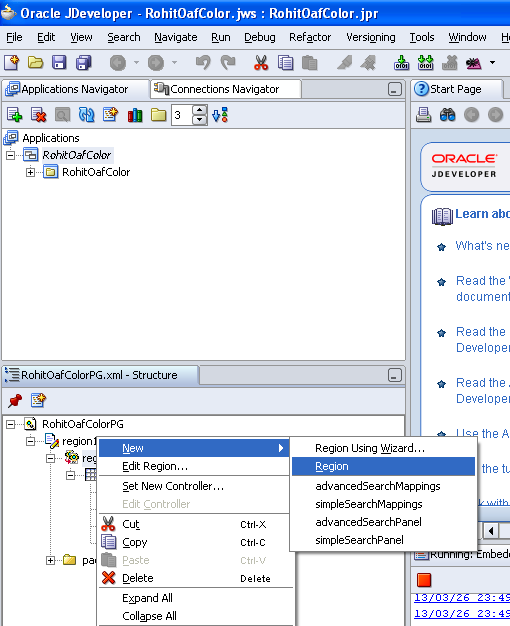Click the folder icon in navigator toolbar

point(159,115)
